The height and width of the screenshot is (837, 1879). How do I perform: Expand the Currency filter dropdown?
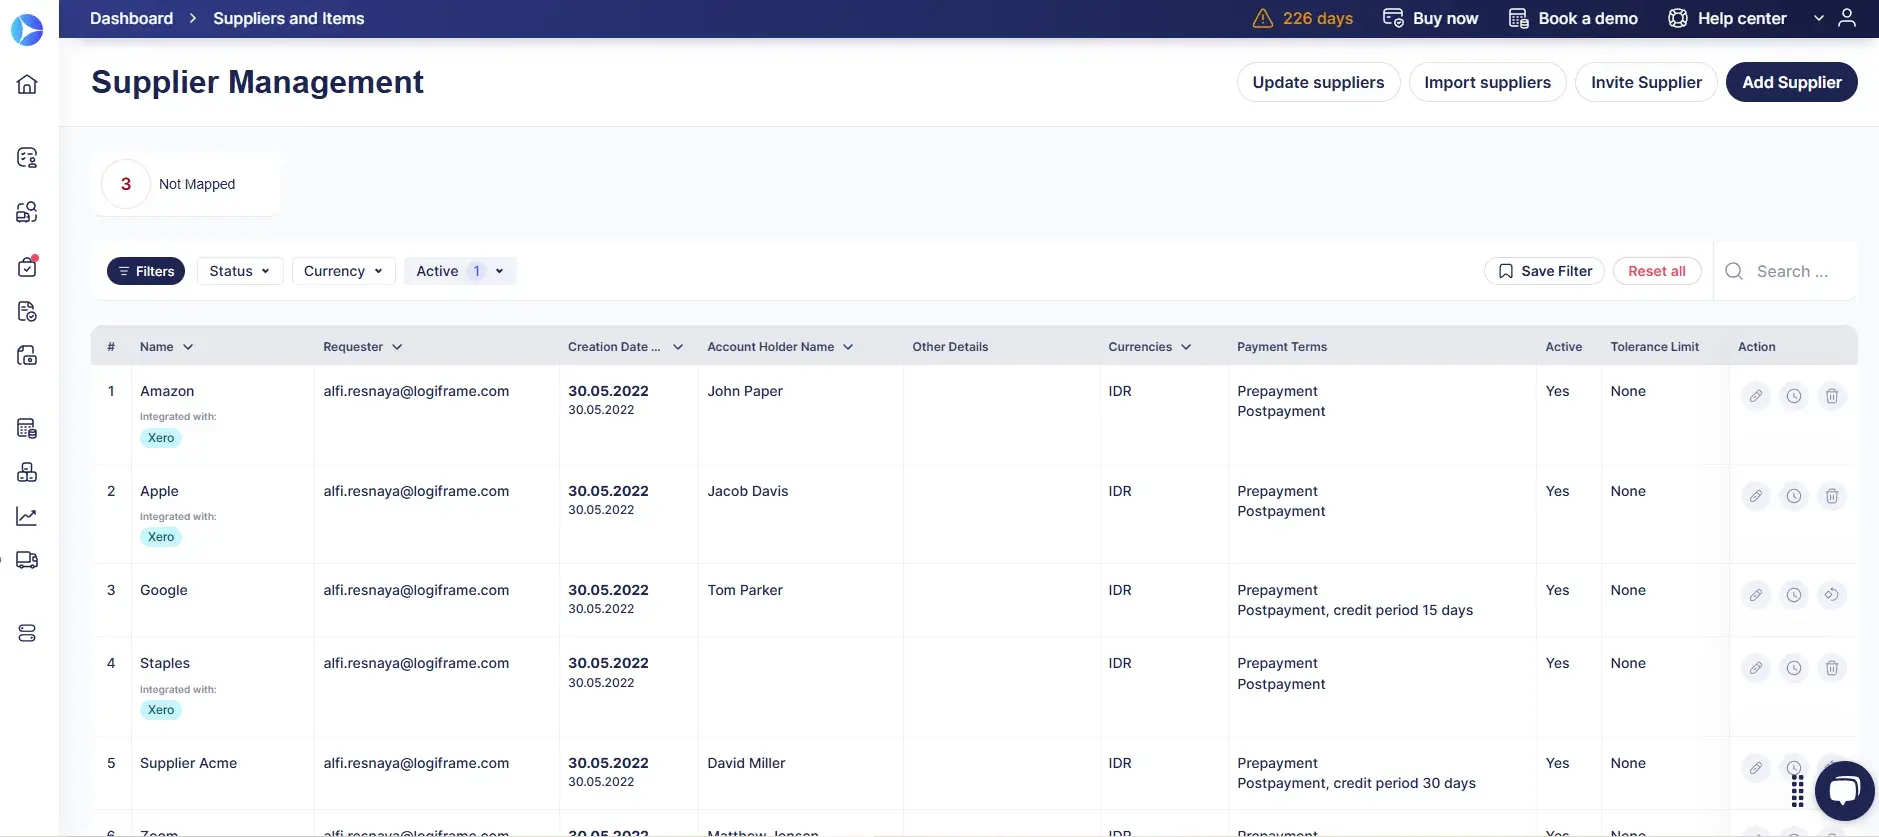[x=343, y=271]
